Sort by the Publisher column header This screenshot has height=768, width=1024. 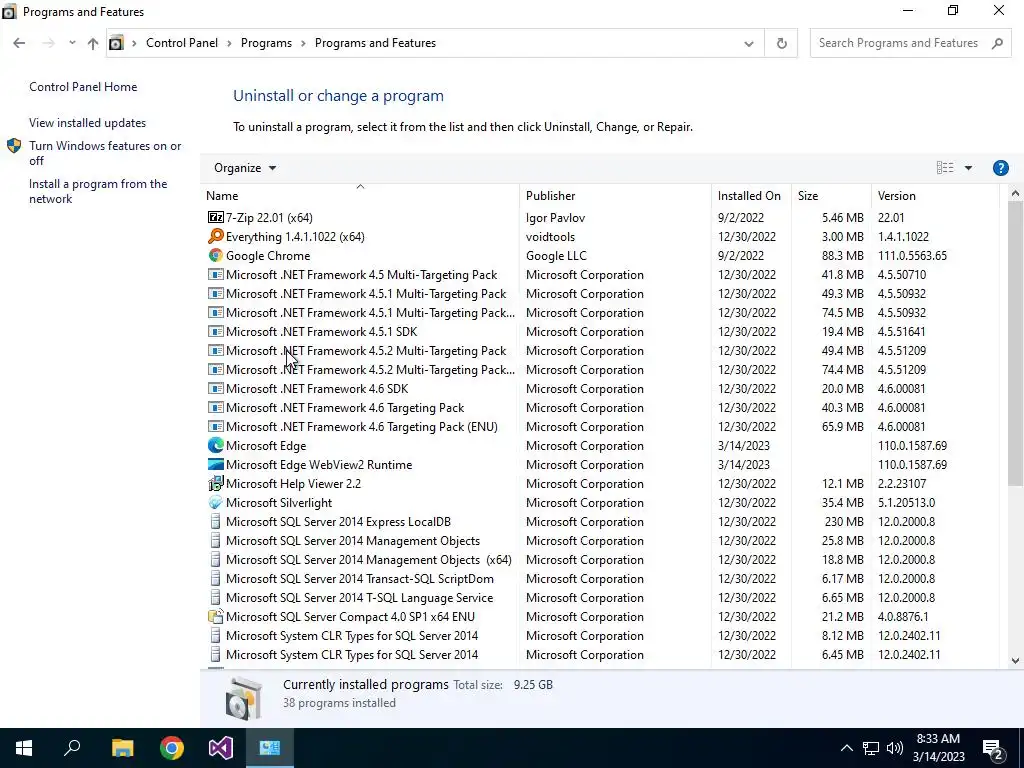point(616,195)
